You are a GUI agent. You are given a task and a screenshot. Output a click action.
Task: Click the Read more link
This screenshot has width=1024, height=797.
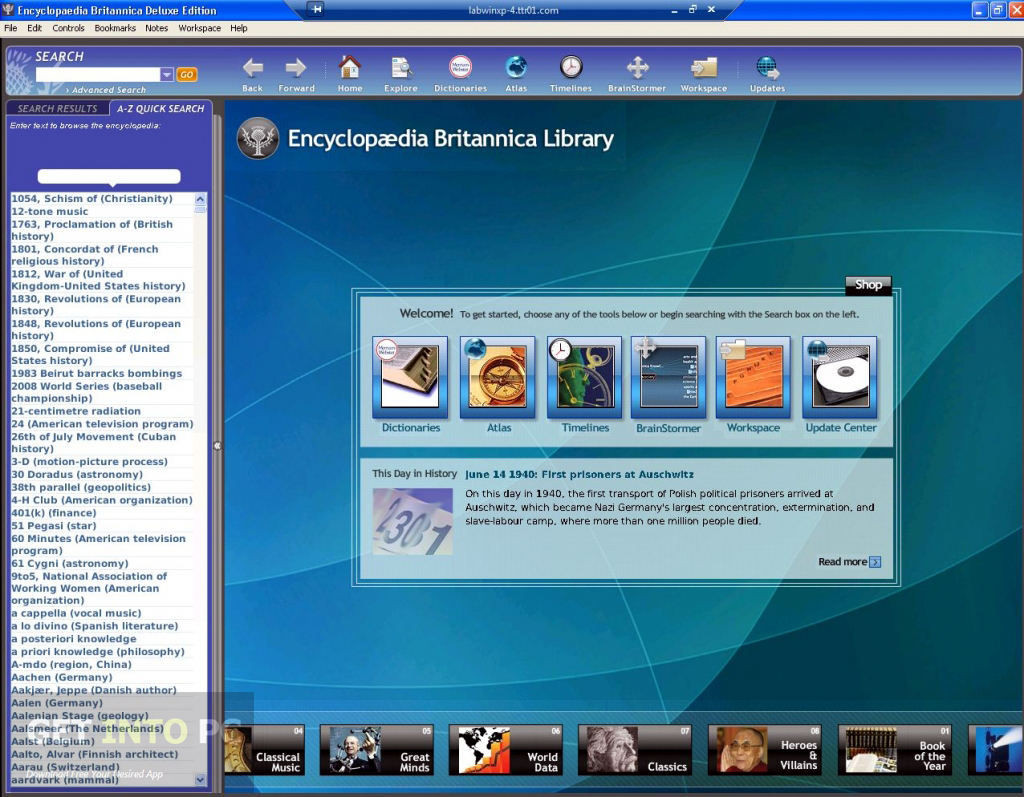click(x=842, y=562)
